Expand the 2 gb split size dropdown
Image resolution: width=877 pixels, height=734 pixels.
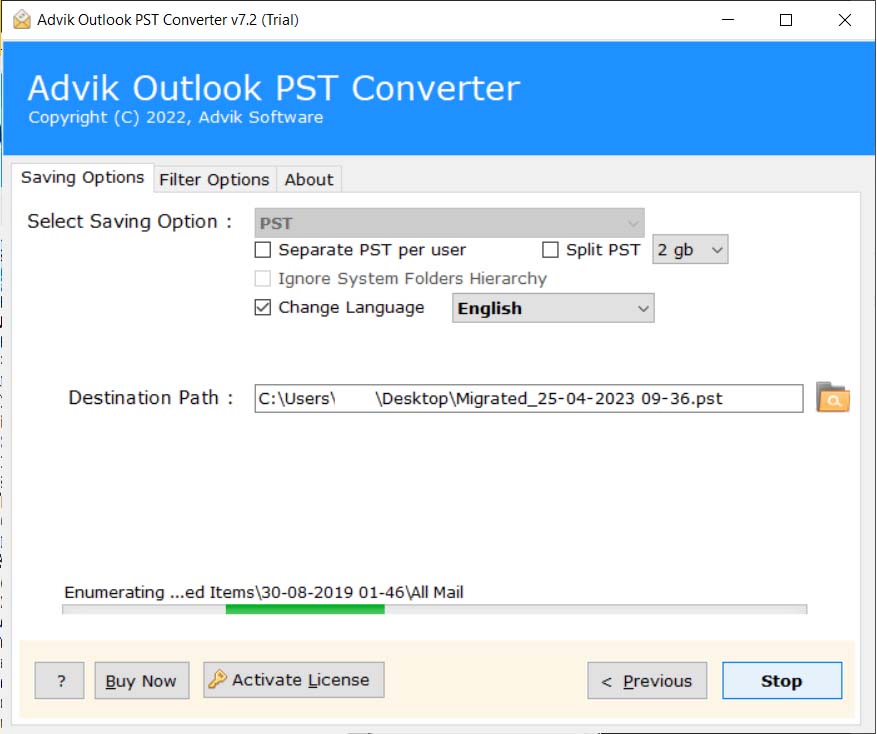click(690, 250)
